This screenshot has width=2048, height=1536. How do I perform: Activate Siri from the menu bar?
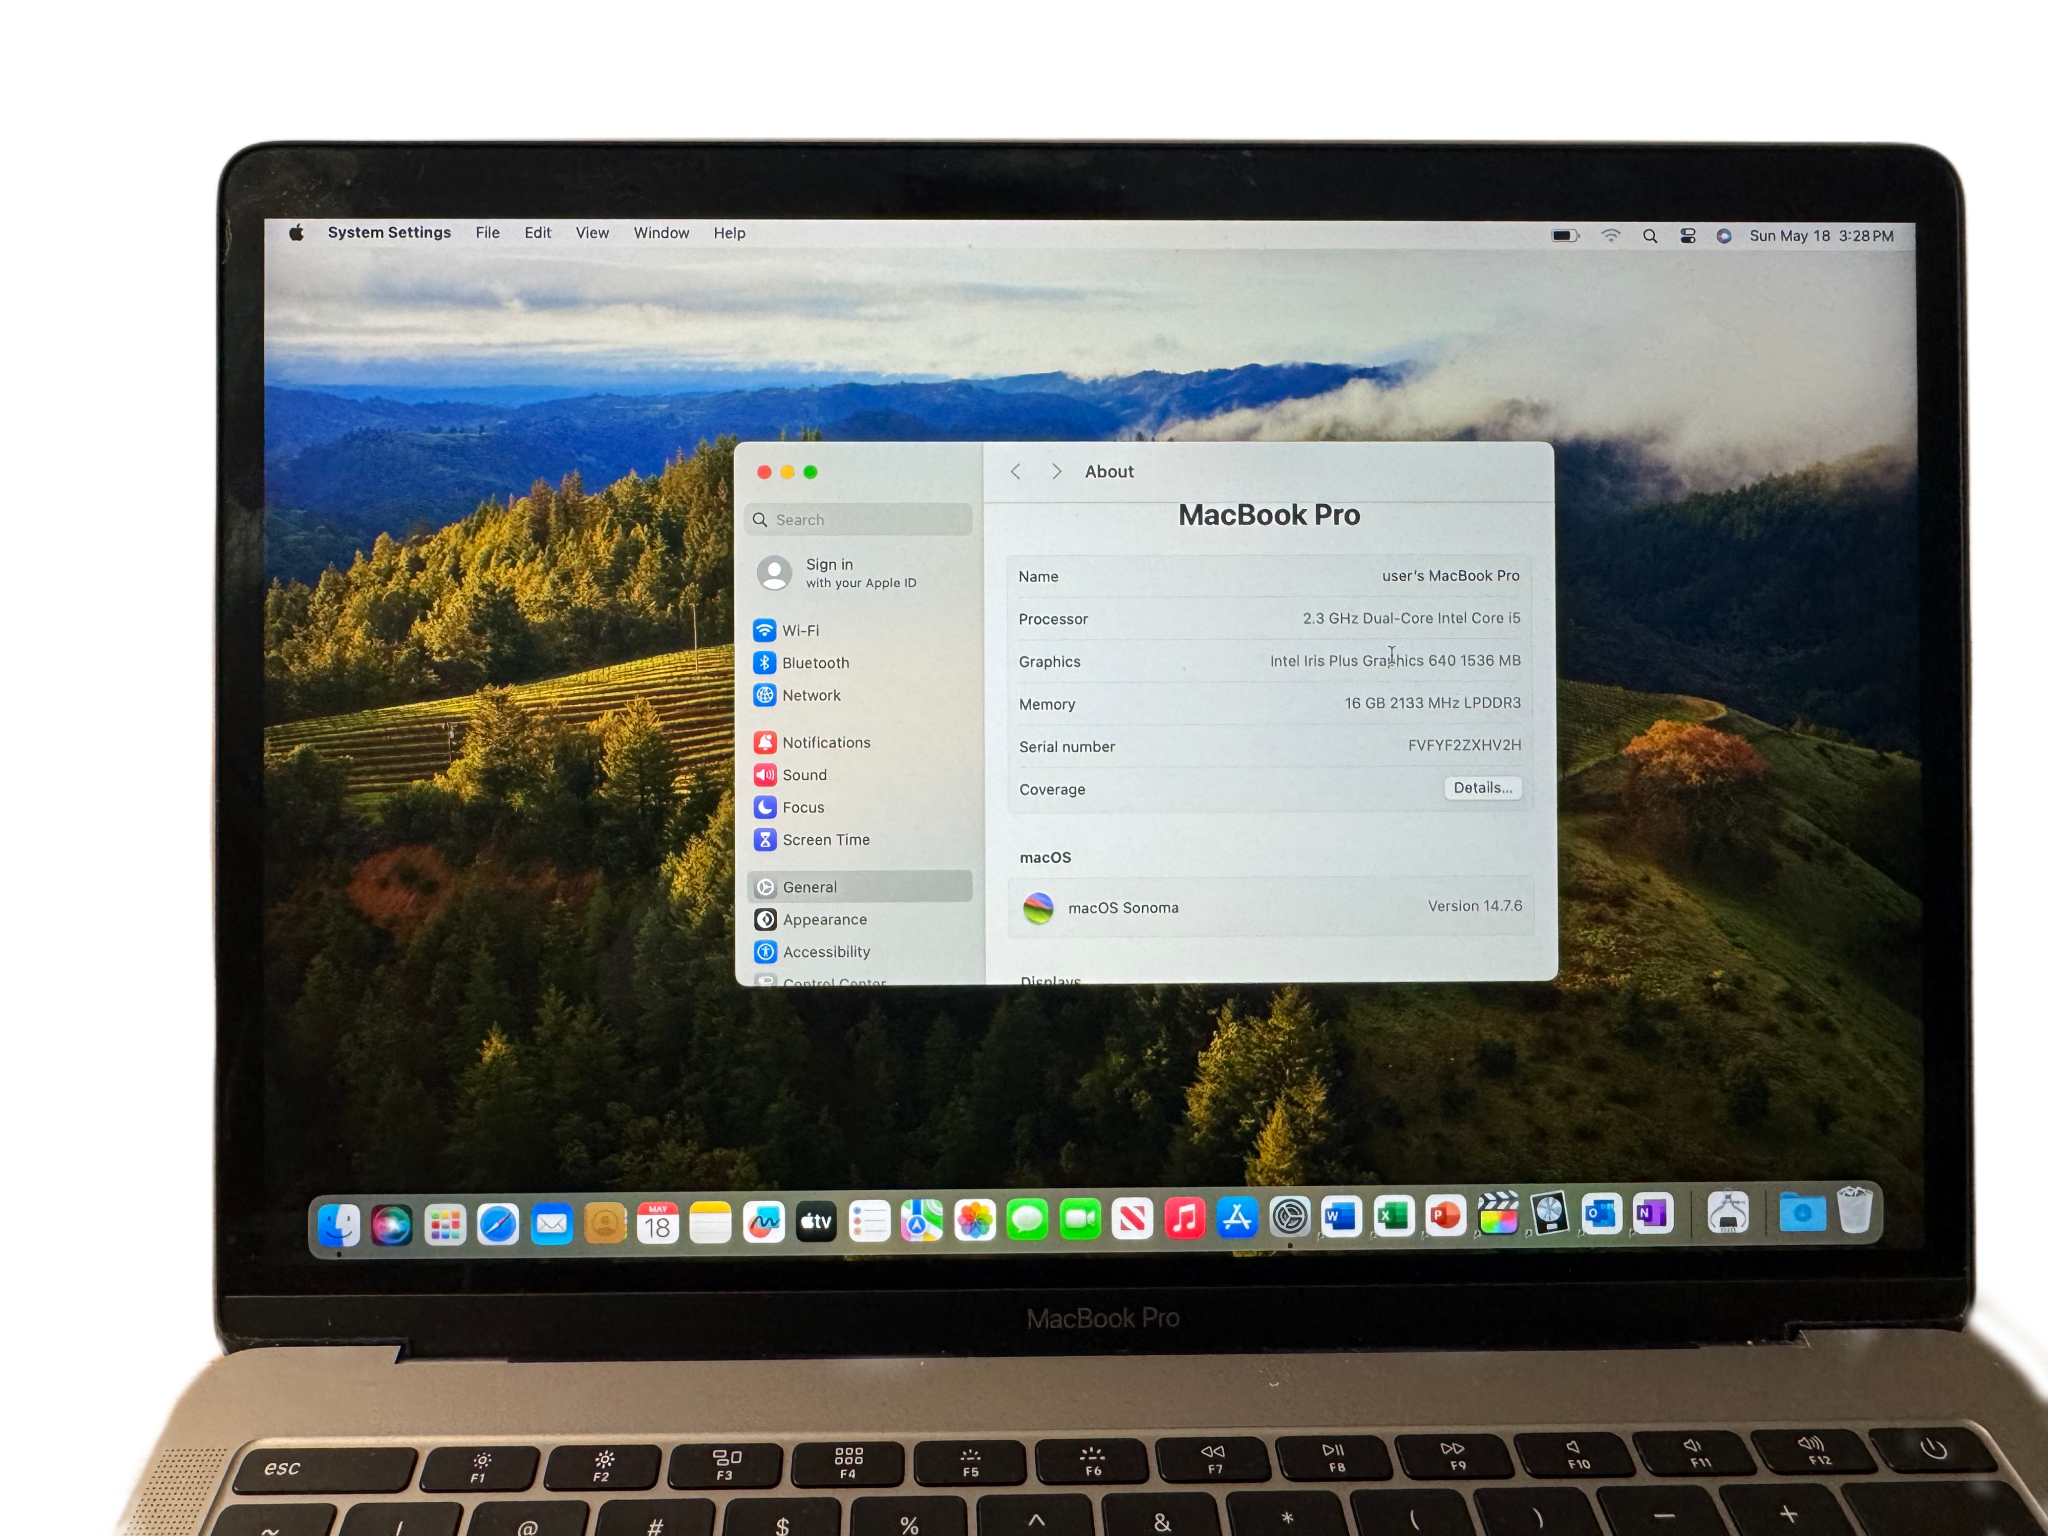tap(1724, 236)
